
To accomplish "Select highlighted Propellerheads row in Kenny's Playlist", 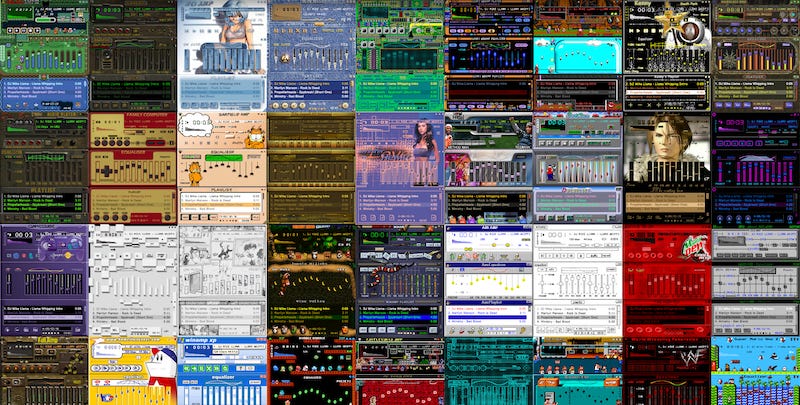I will point(664,92).
